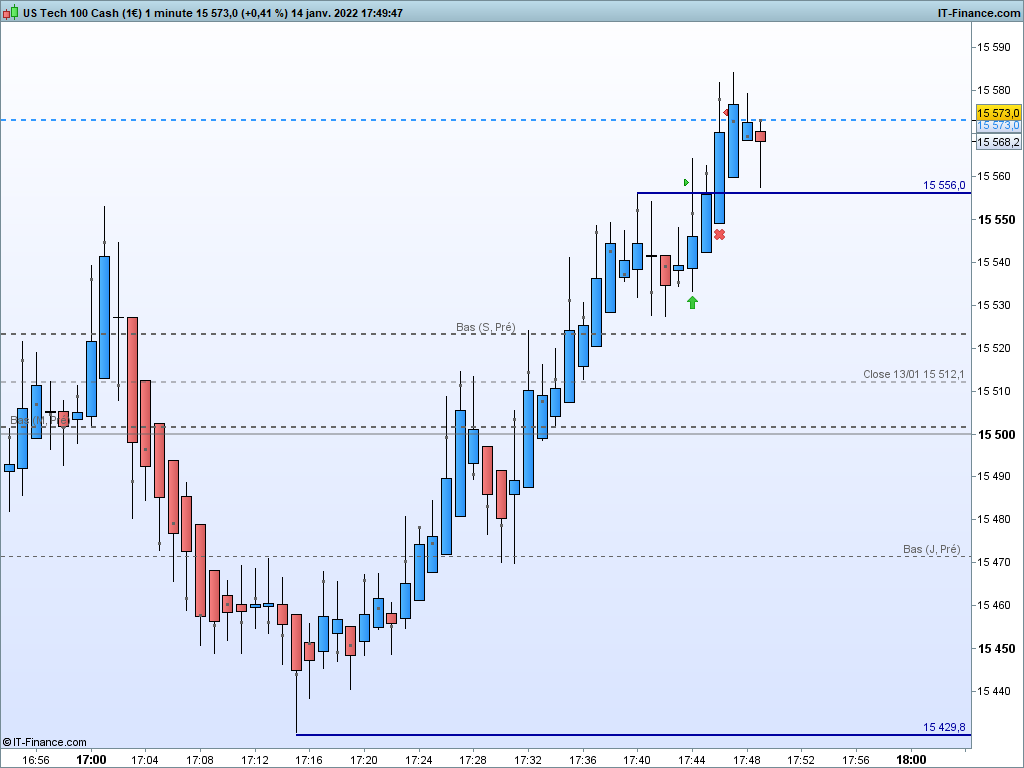
Task: Click the 17:16 time axis label
Action: pyautogui.click(x=309, y=760)
